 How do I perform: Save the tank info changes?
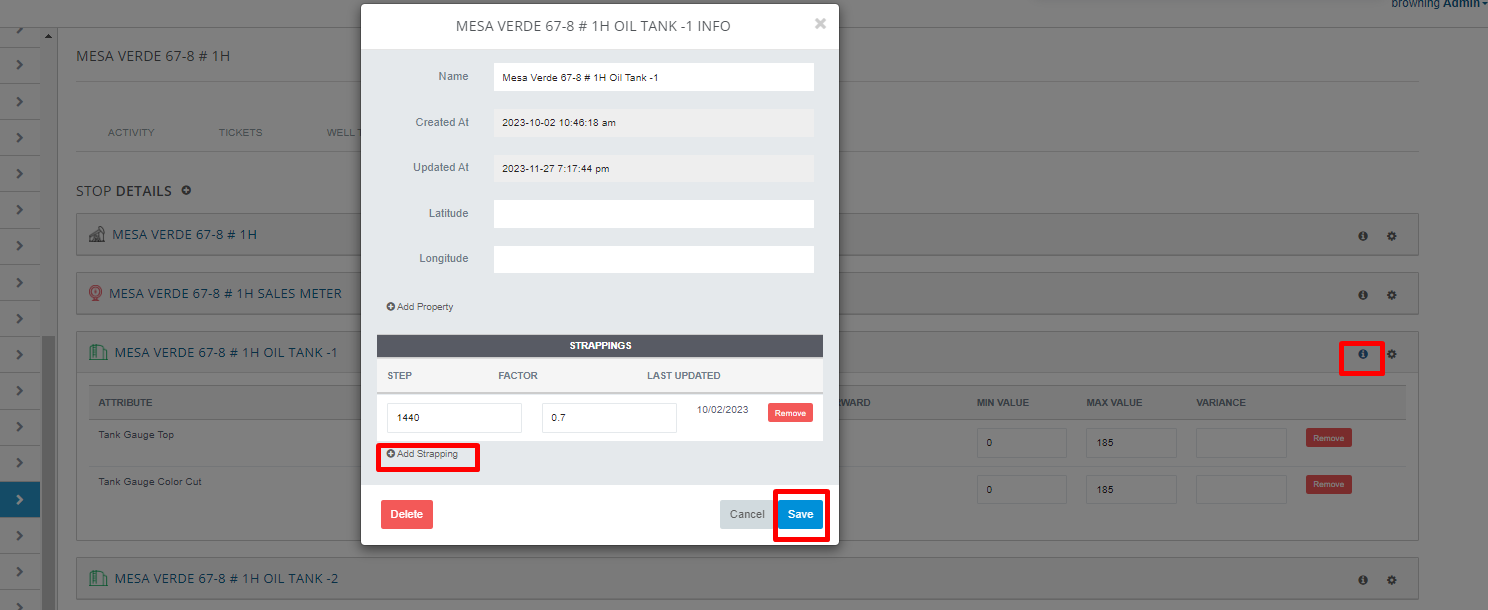(800, 514)
